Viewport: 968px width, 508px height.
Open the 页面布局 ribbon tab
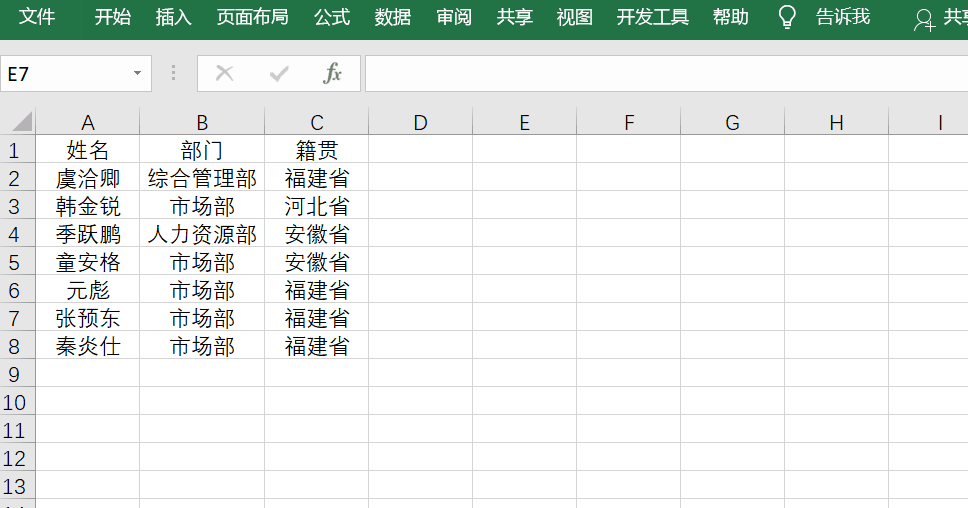click(252, 17)
